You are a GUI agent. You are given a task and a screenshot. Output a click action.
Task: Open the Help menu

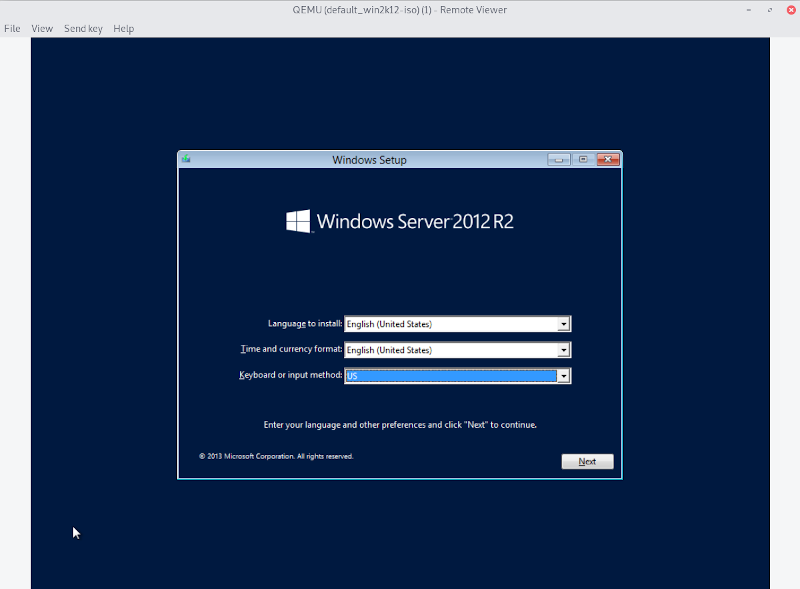123,28
